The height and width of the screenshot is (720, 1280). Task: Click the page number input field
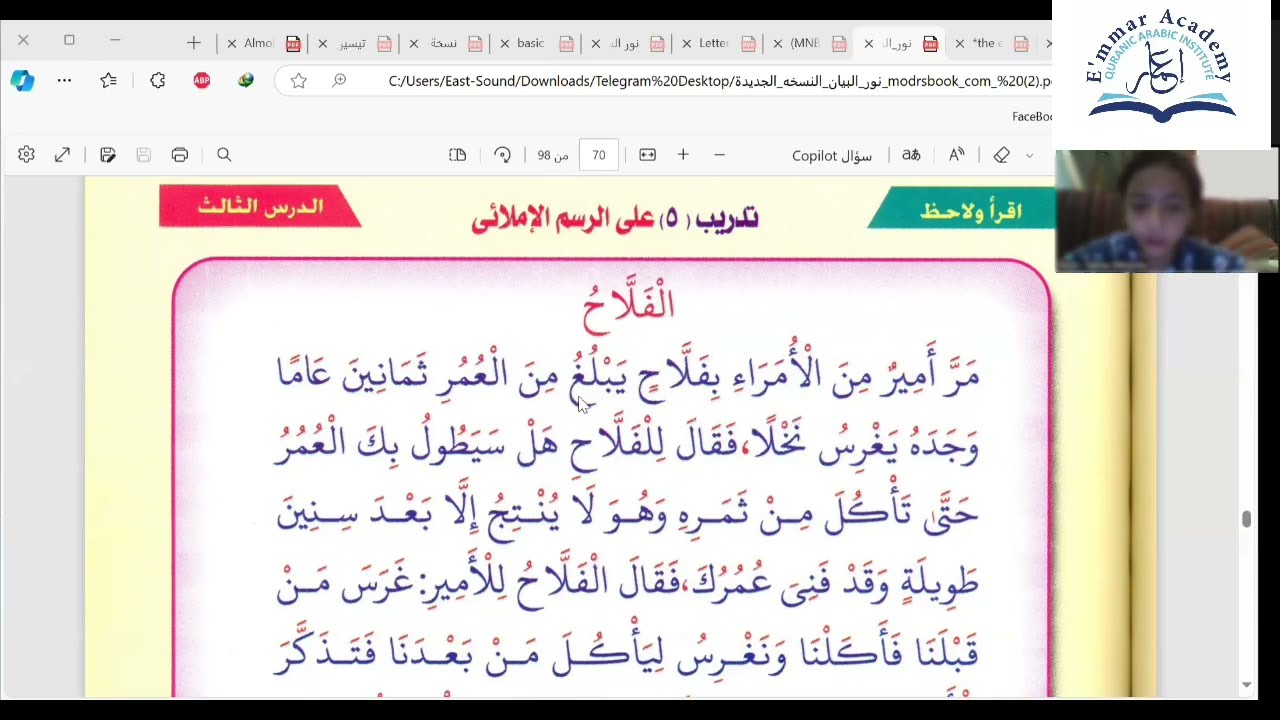(x=598, y=155)
